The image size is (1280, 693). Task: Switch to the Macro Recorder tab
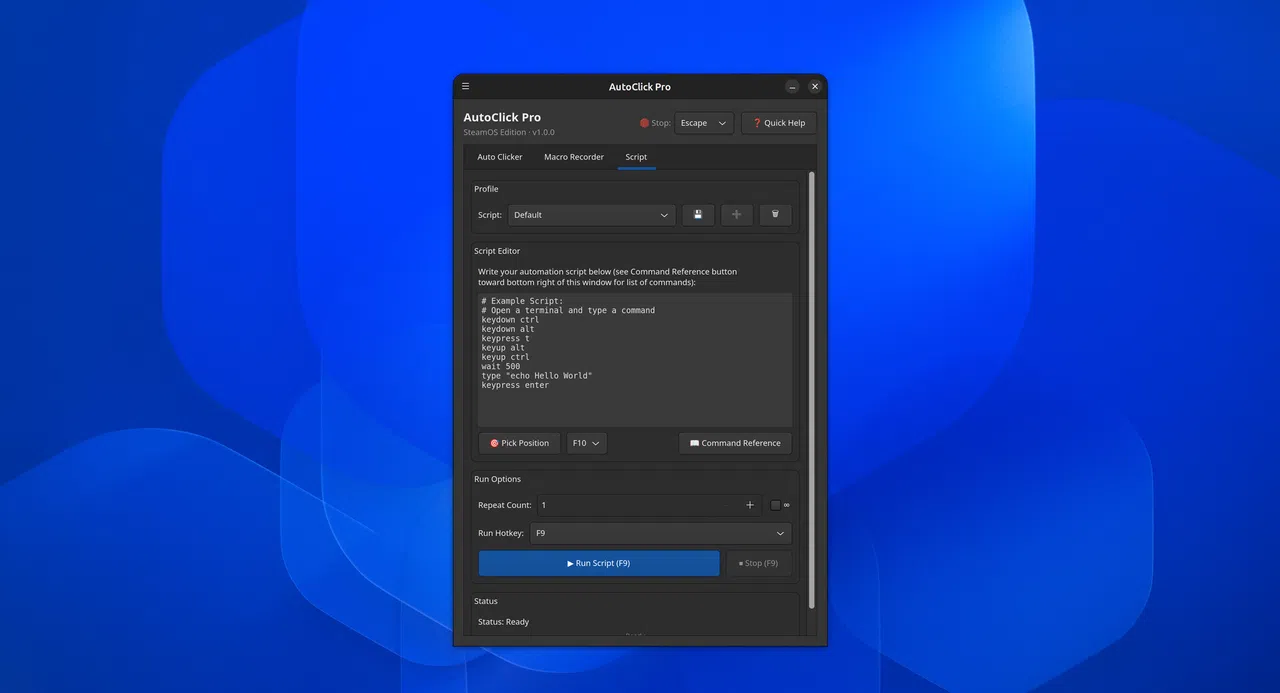click(x=574, y=157)
